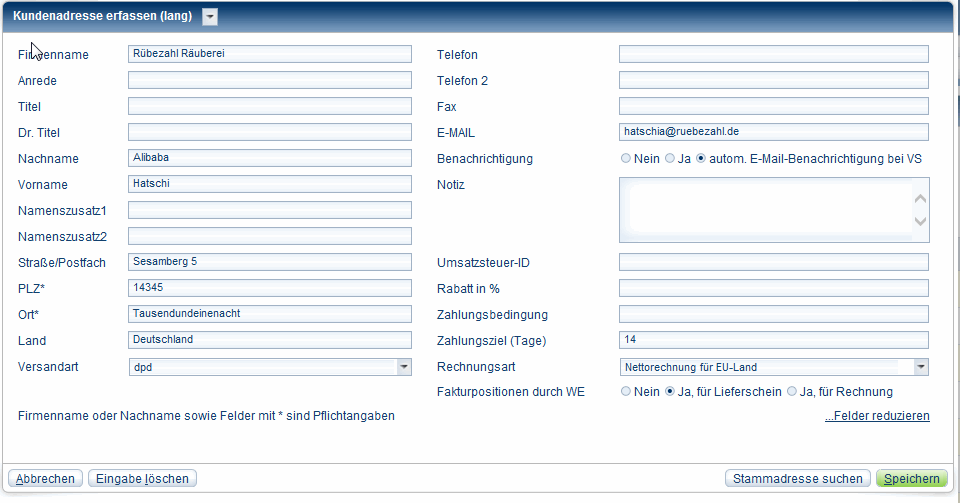This screenshot has height=503, width=960.
Task: Click Stammadresse suchen button
Action: (x=798, y=479)
